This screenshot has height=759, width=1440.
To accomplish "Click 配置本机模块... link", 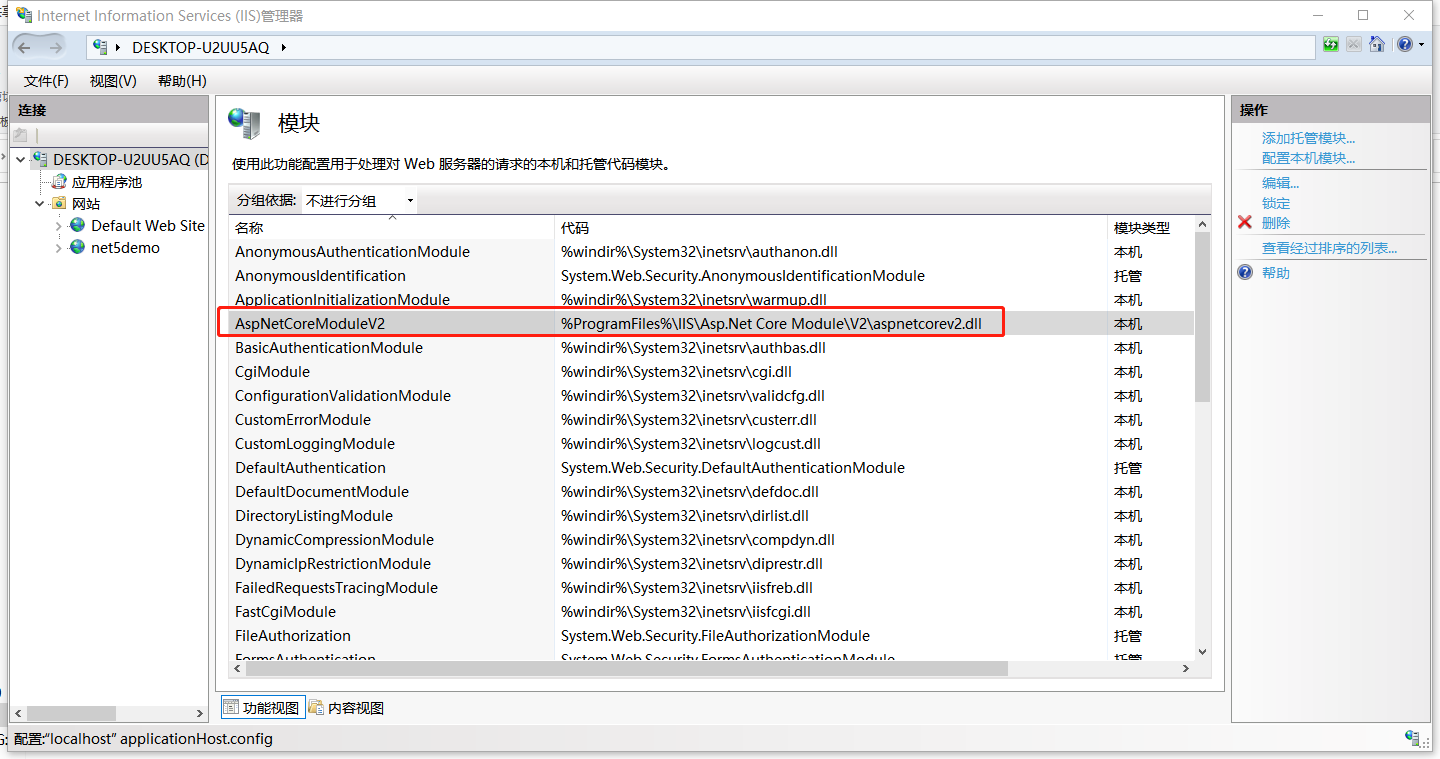I will click(x=1308, y=158).
